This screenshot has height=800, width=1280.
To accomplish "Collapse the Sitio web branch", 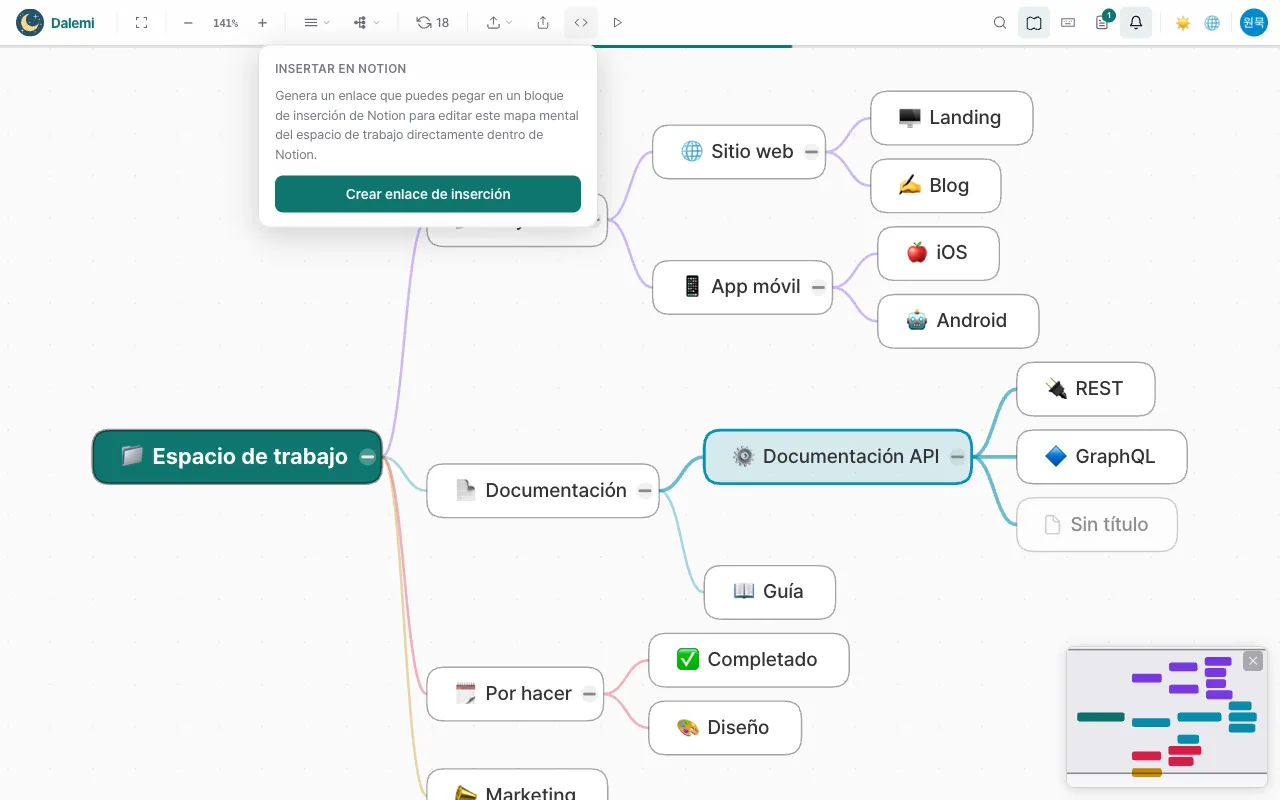I will (x=811, y=152).
